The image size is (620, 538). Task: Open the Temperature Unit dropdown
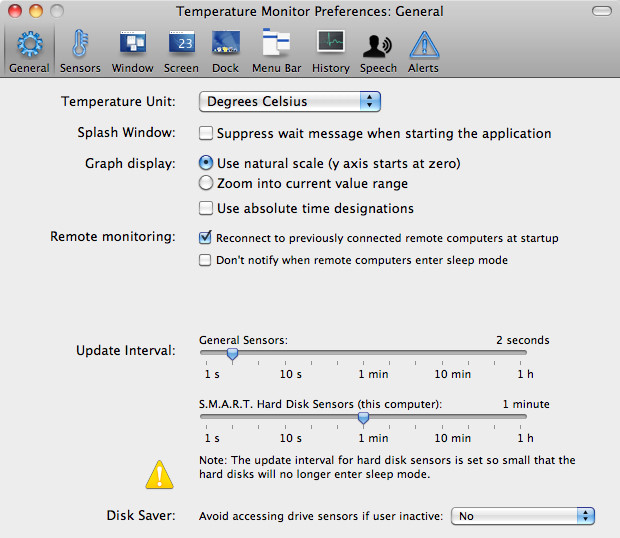(290, 102)
